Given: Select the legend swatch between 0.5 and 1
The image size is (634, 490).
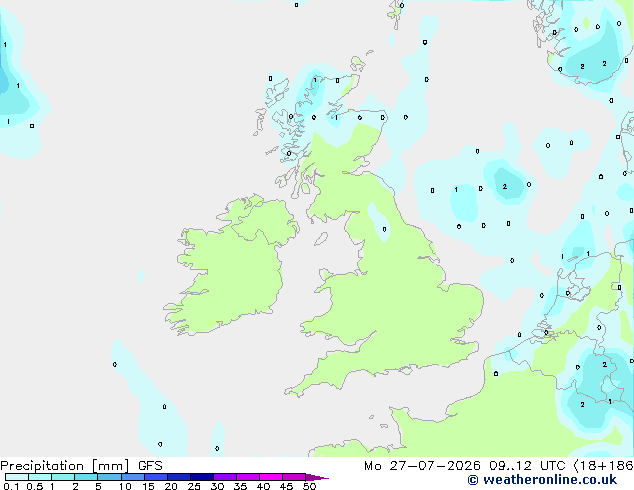Looking at the screenshot, I should pos(40,477).
